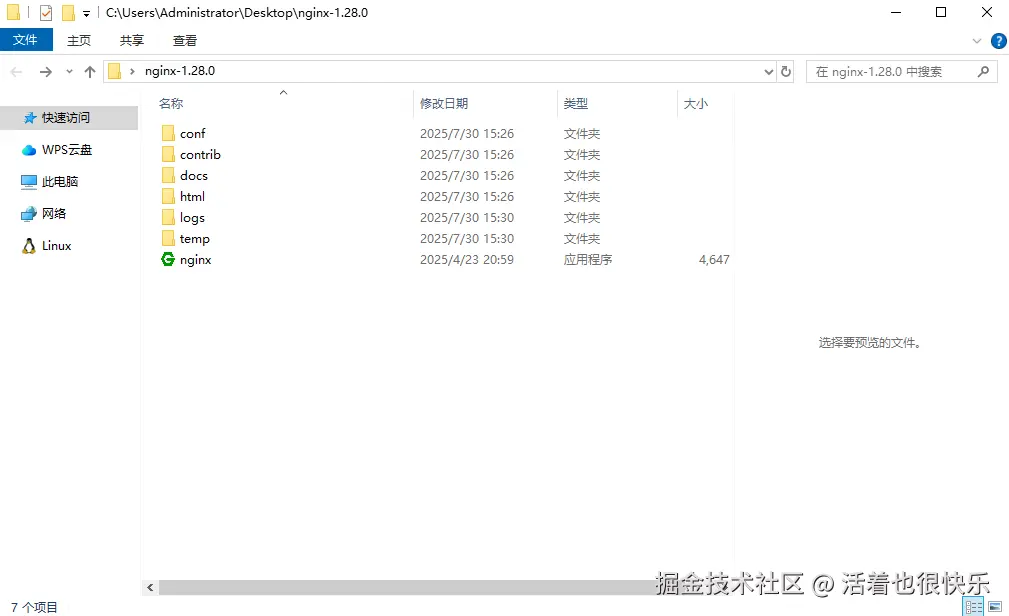Open the contrib folder

198,154
